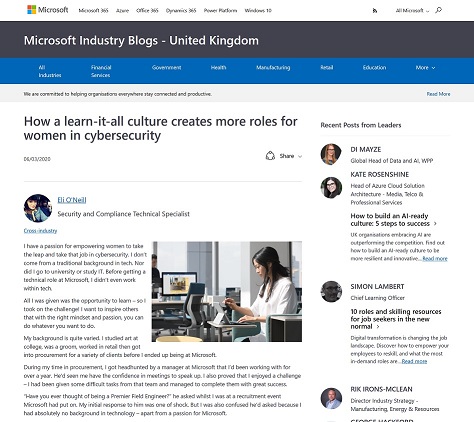Select the Retail tab
474x422 pixels.
click(327, 68)
